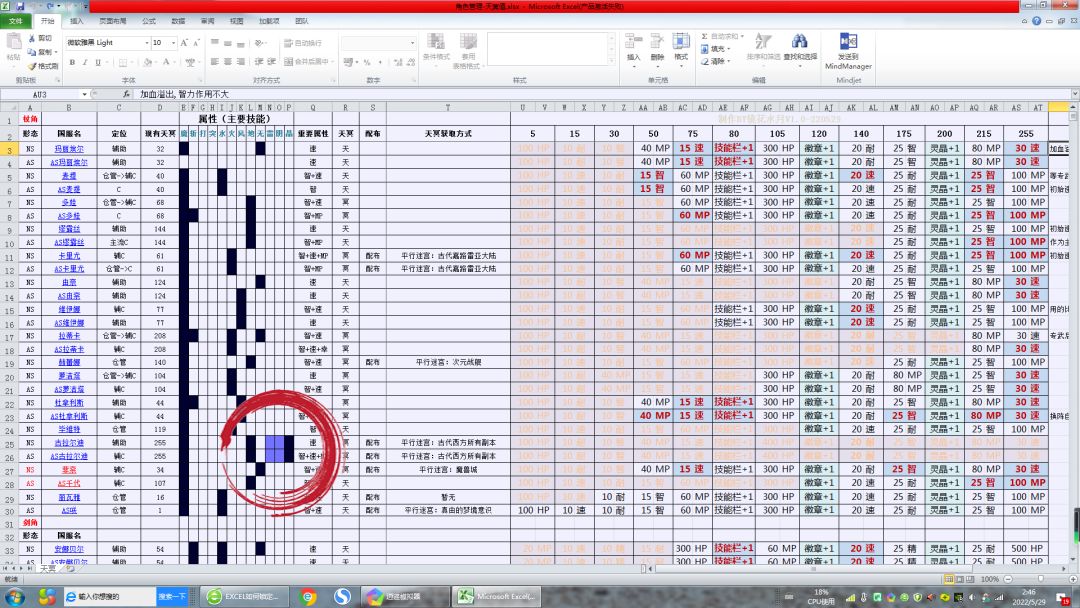Open the Name Box dropdown arrow

[x=84, y=94]
